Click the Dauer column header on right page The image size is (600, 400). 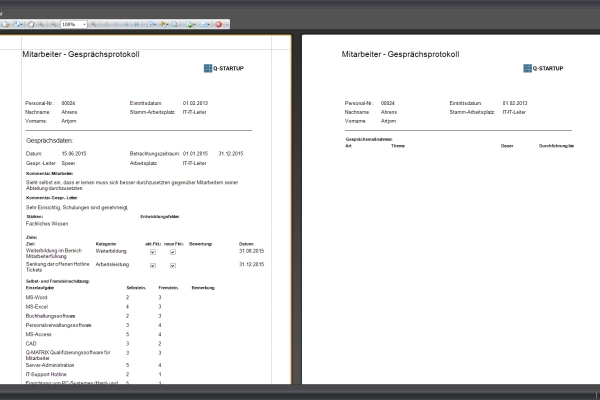507,146
